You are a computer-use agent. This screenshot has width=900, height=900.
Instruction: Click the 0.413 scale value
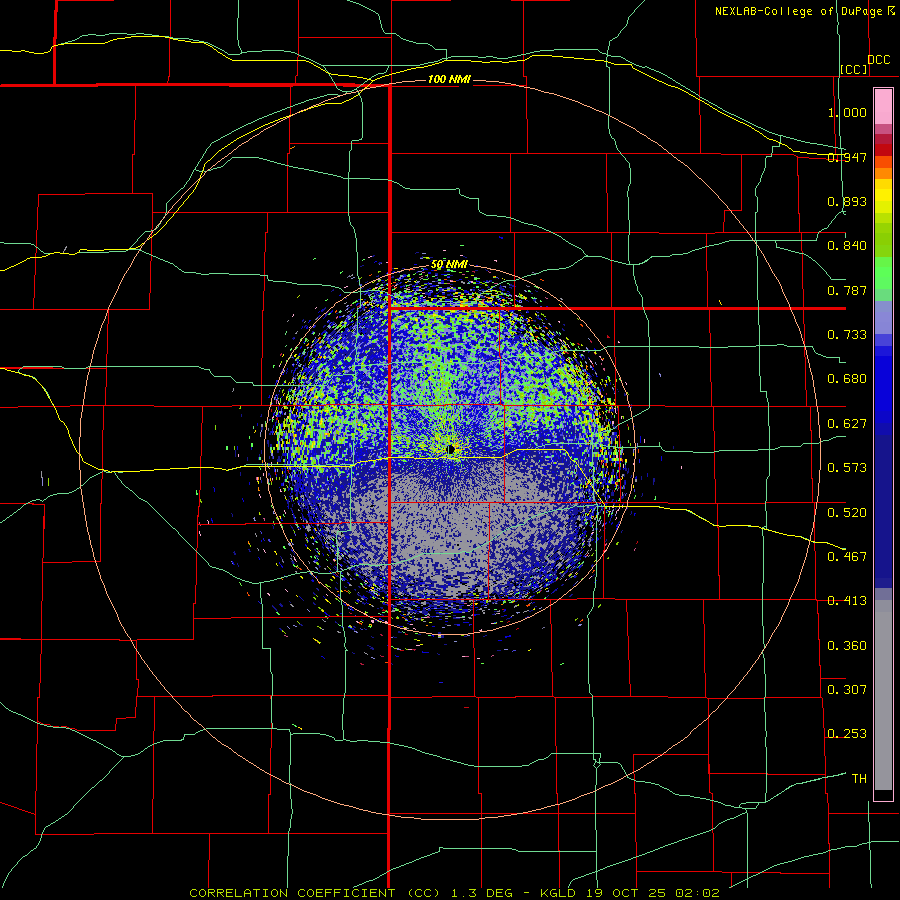[847, 601]
